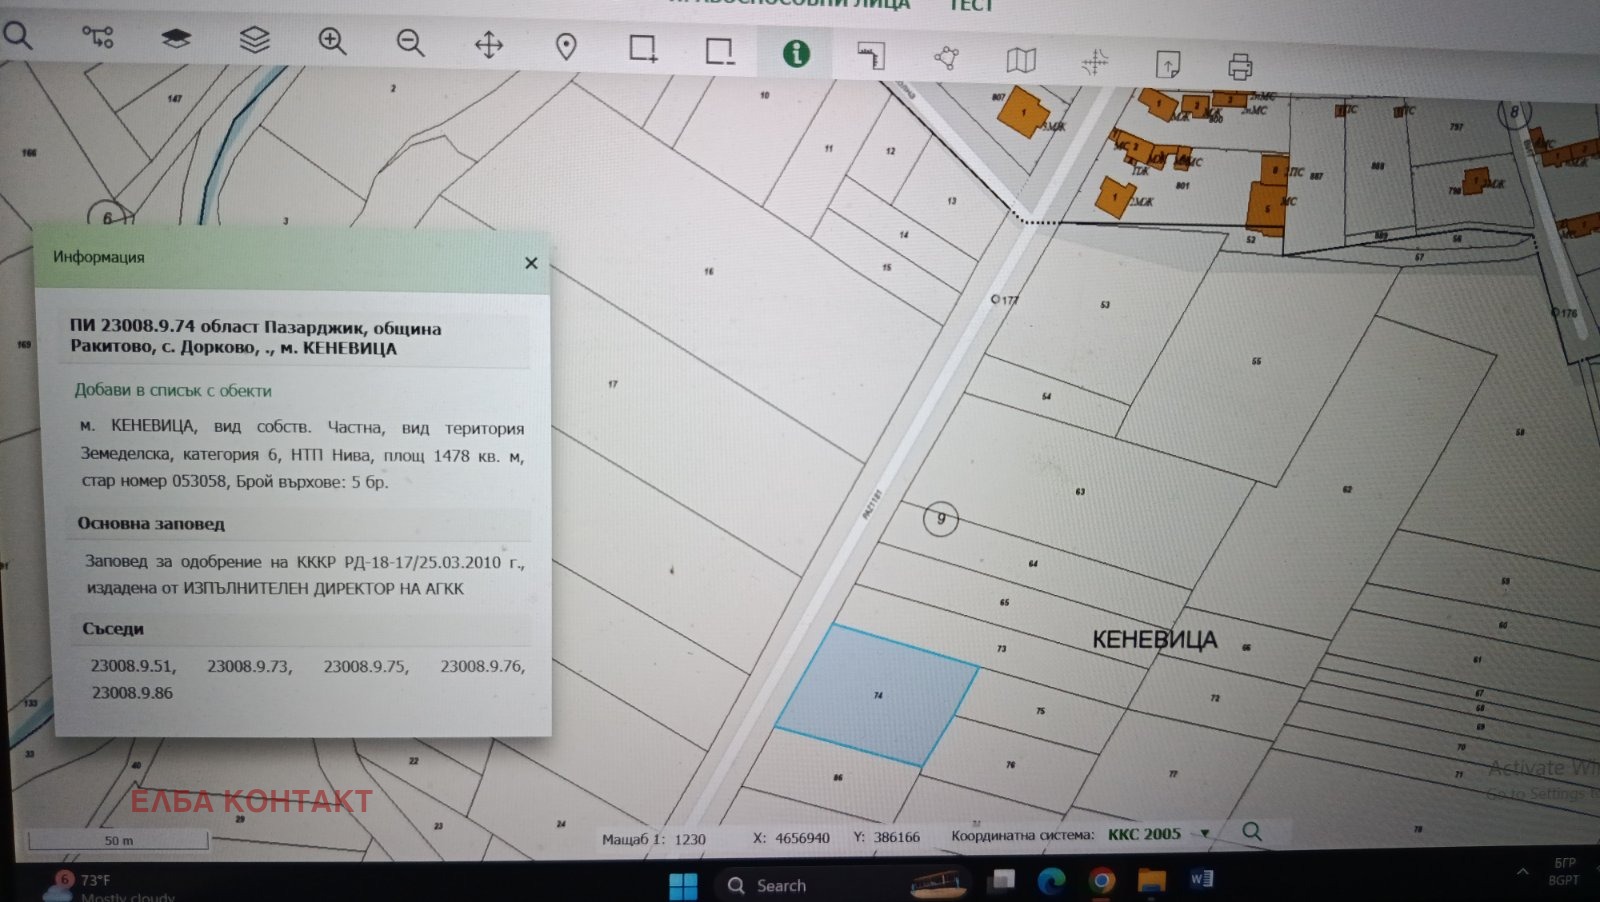Screen dimensions: 1600x902
Task: Click the highlighted blue parcel 74
Action: coord(876,694)
